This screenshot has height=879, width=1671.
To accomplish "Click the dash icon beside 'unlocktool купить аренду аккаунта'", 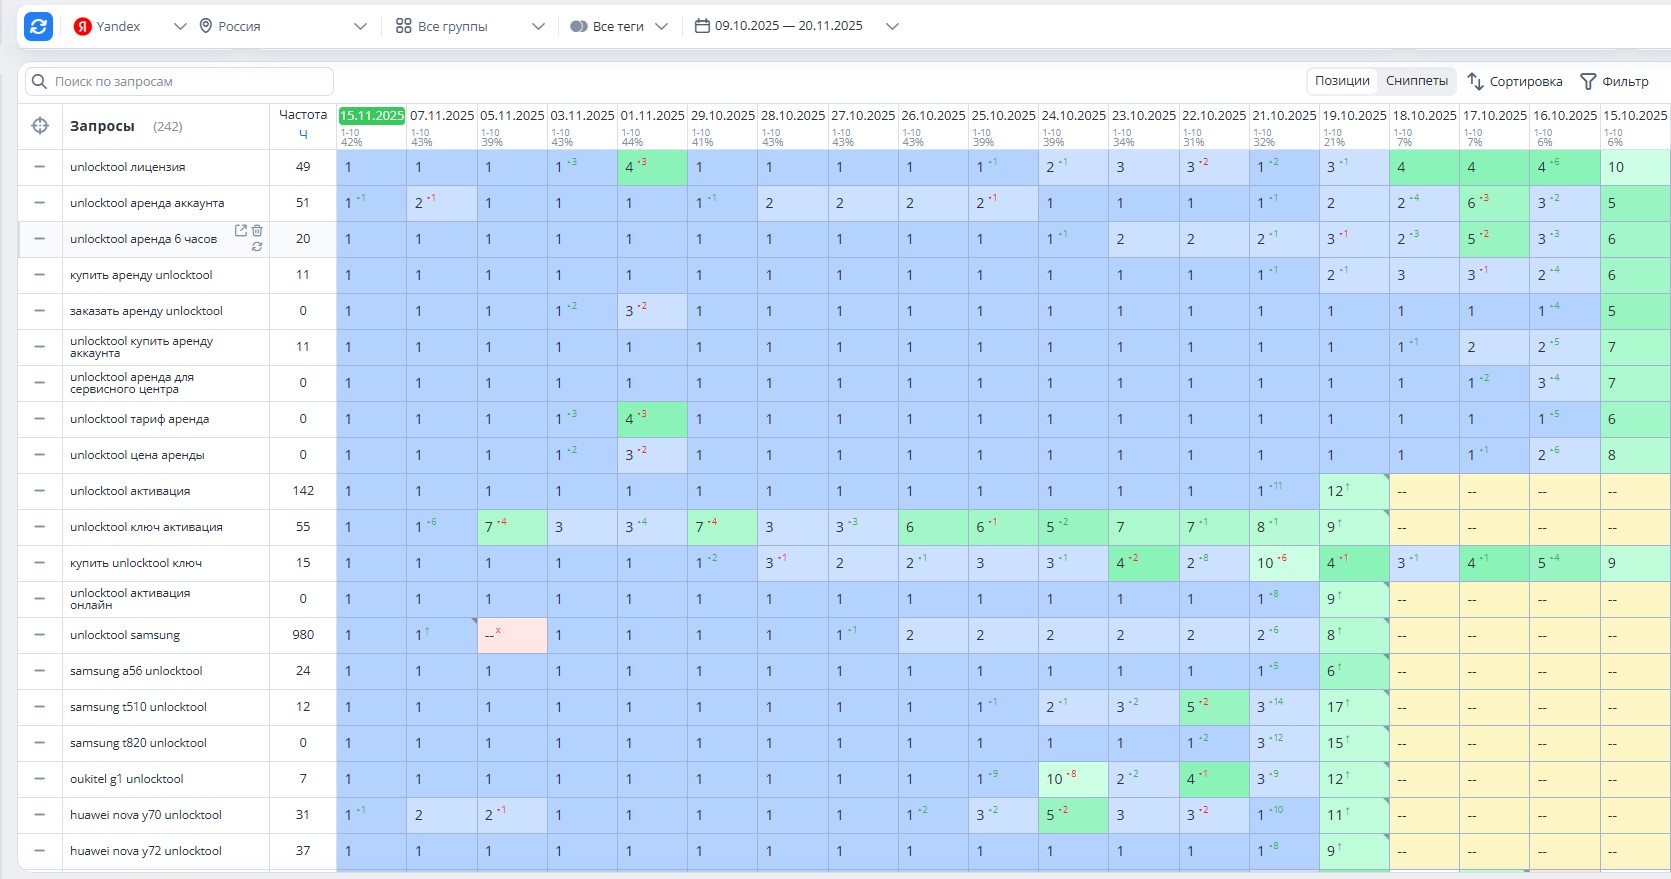I will coord(40,347).
